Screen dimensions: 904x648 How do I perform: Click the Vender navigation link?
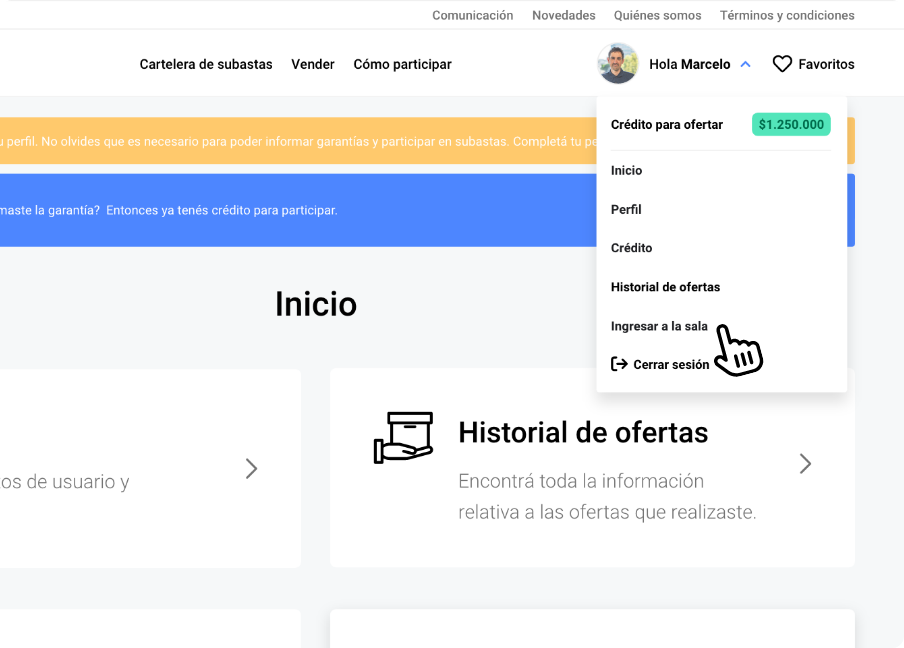(x=313, y=63)
